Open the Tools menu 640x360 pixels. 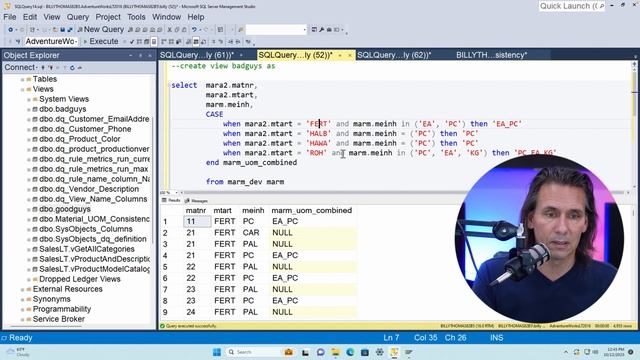click(136, 17)
